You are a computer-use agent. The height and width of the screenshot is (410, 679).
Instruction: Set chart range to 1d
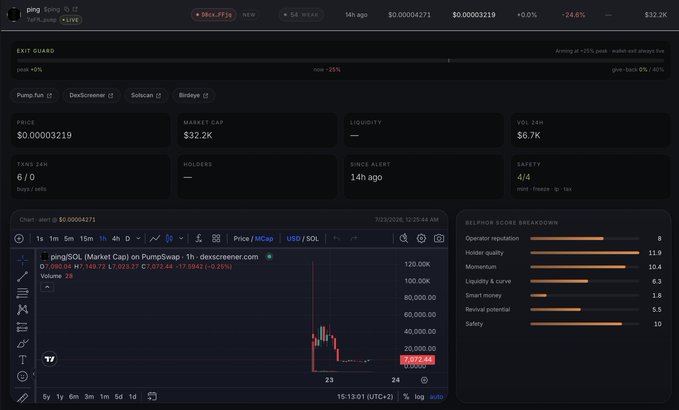[133, 397]
